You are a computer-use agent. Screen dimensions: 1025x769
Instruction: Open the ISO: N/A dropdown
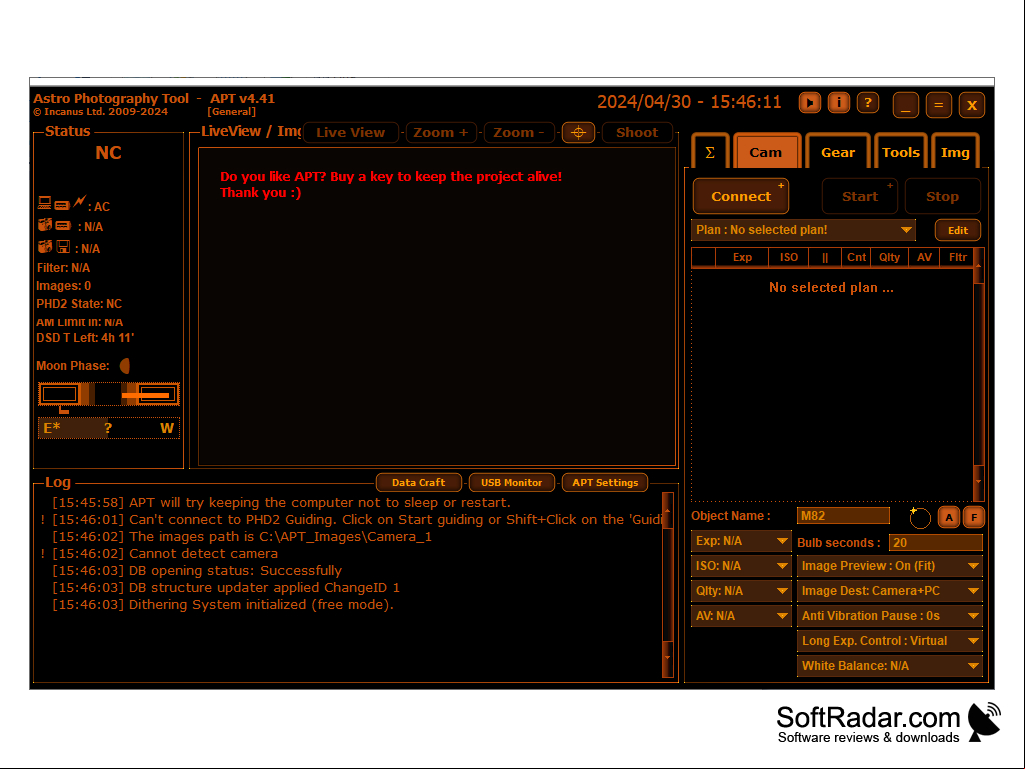coord(741,566)
